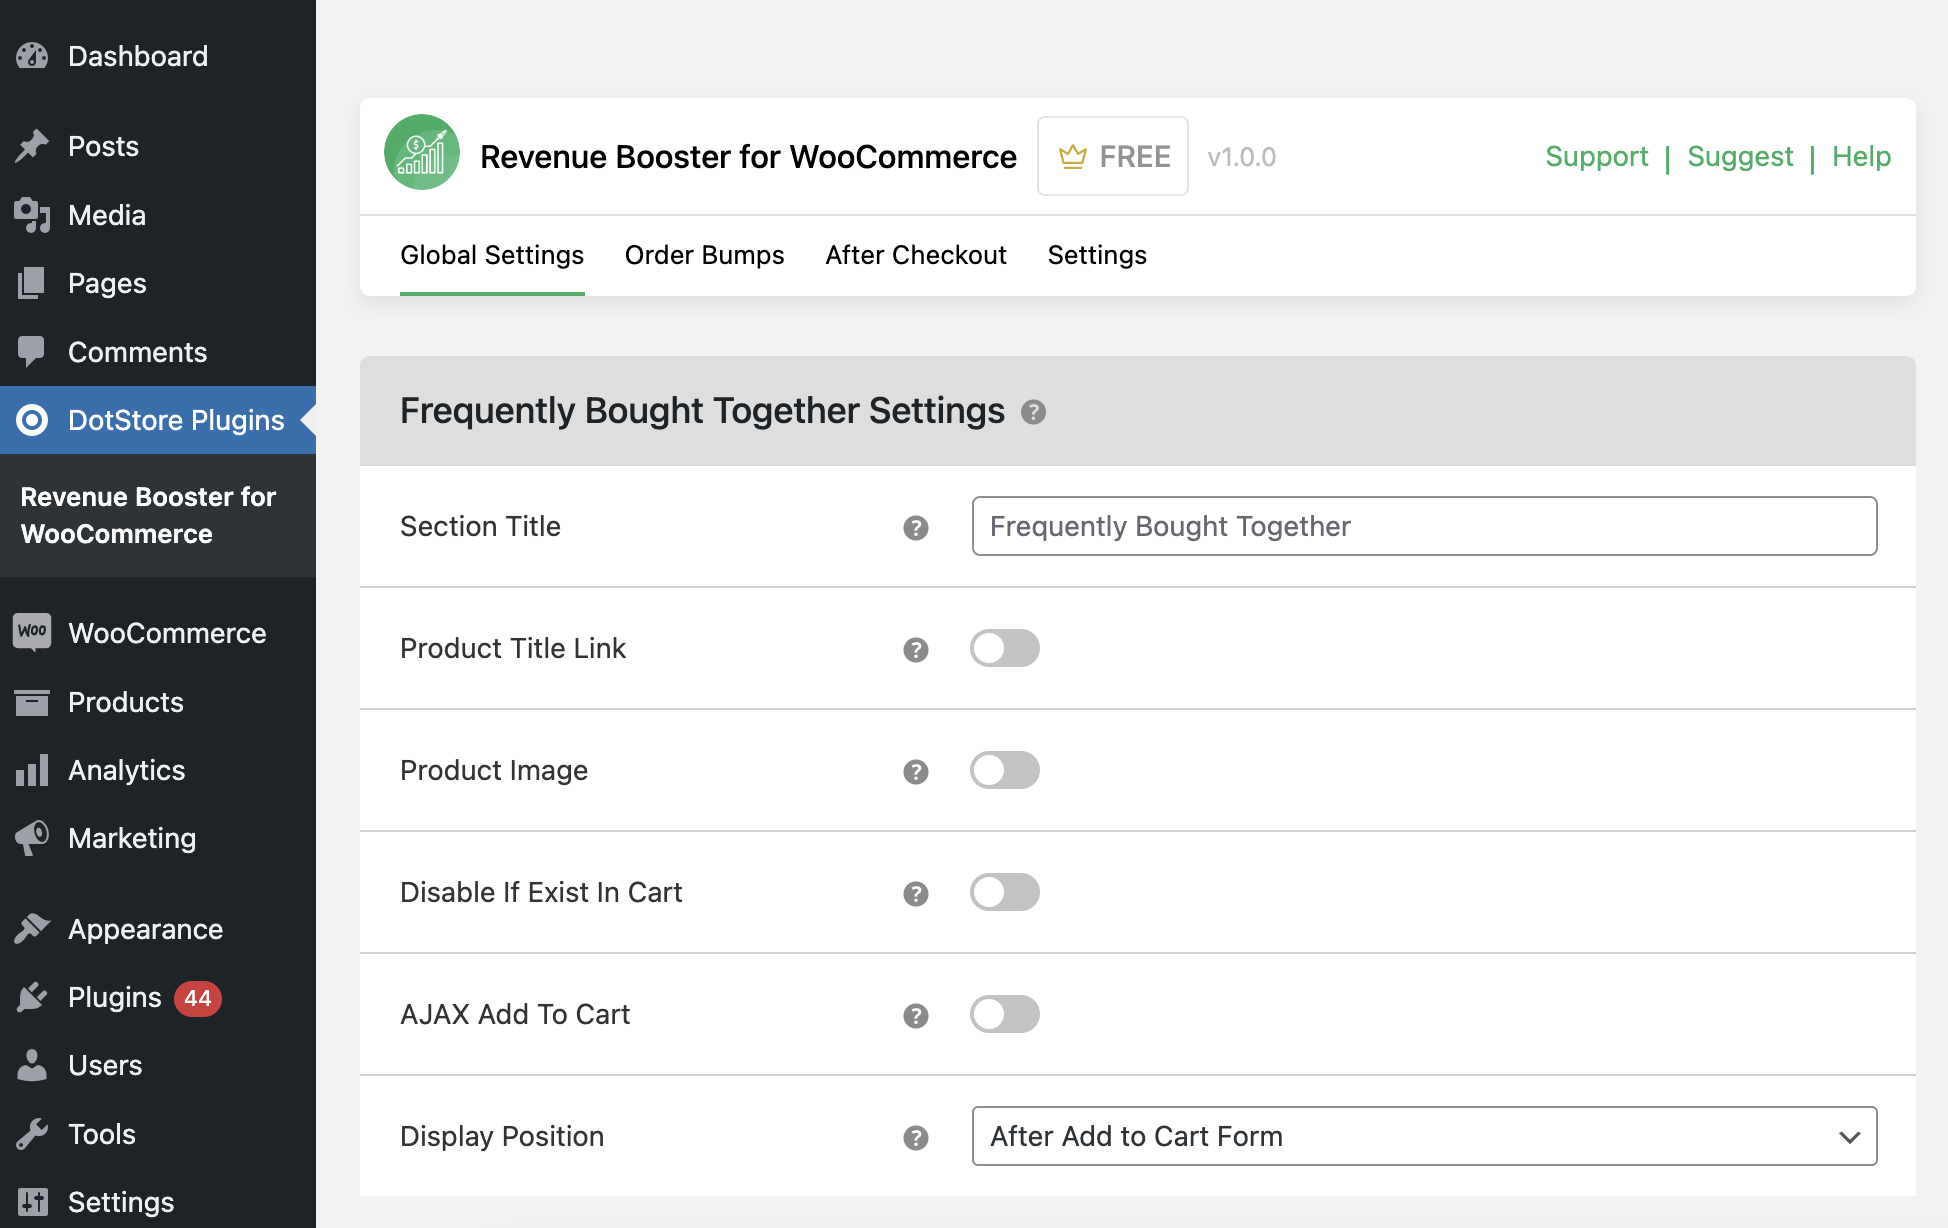Click the Pages icon in sidebar

tap(32, 283)
